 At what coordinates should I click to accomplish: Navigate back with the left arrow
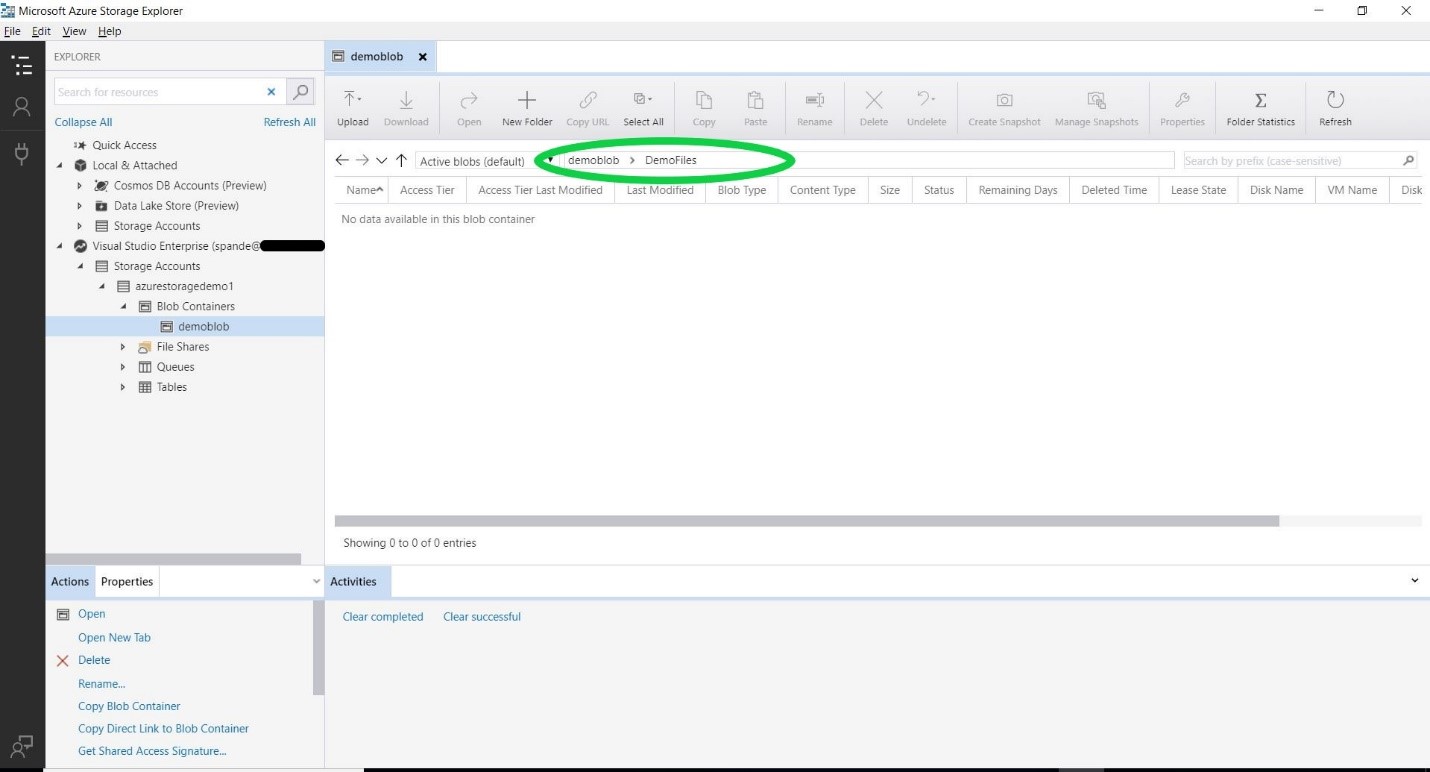(x=342, y=160)
